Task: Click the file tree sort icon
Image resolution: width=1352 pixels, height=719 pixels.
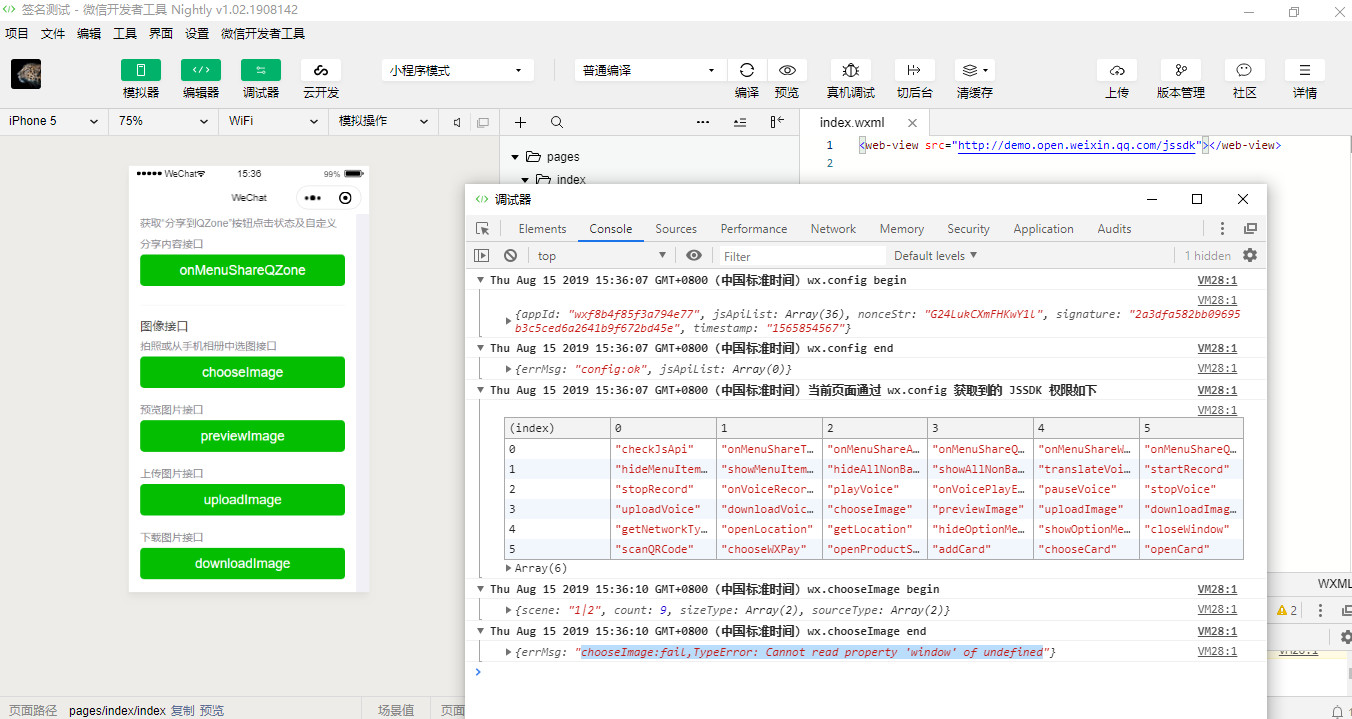Action: coord(740,122)
